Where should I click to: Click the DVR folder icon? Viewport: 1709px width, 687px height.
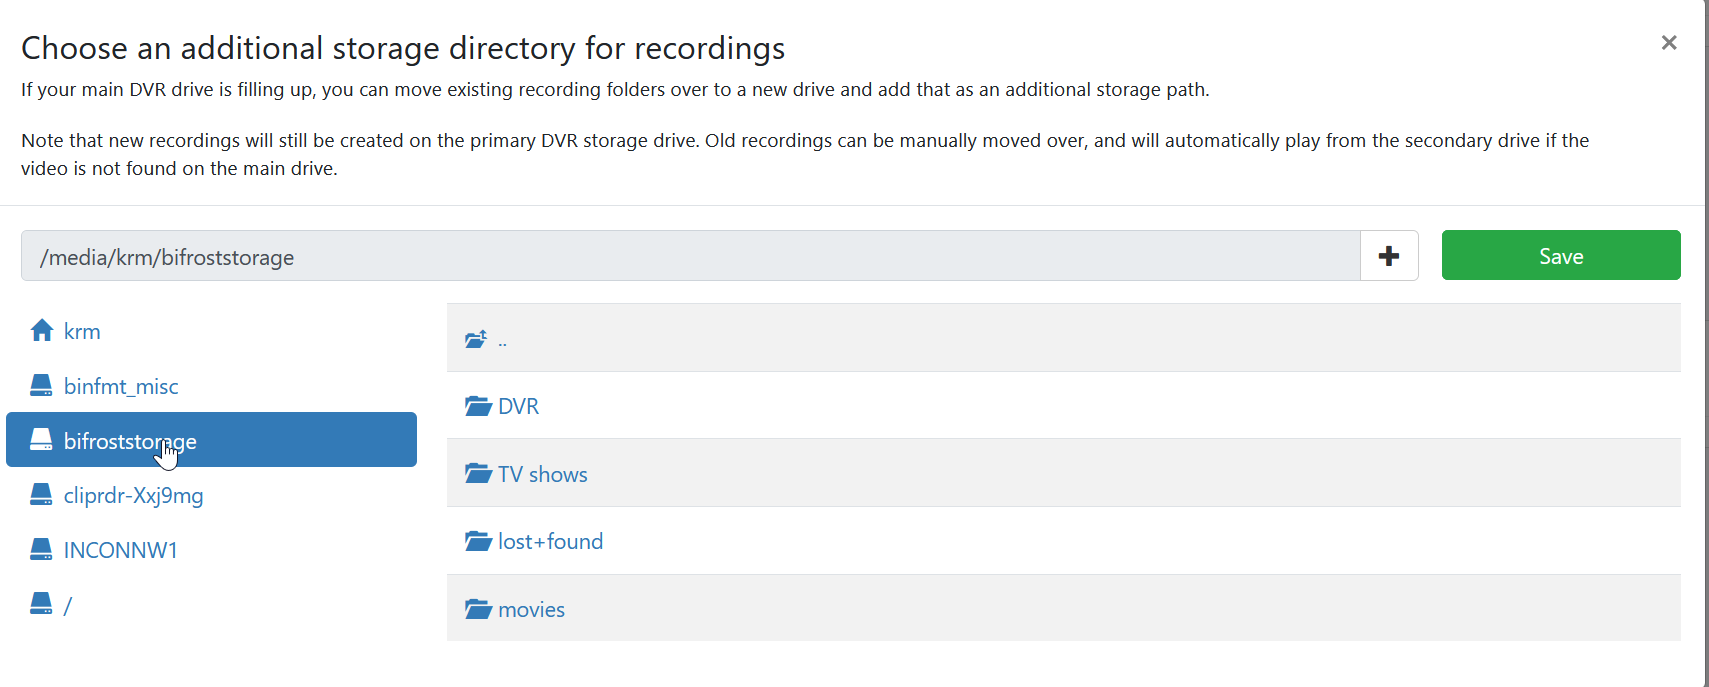coord(478,406)
